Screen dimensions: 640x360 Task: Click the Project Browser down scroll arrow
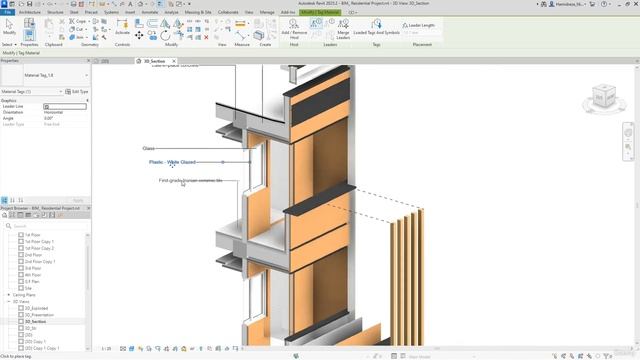(87, 349)
